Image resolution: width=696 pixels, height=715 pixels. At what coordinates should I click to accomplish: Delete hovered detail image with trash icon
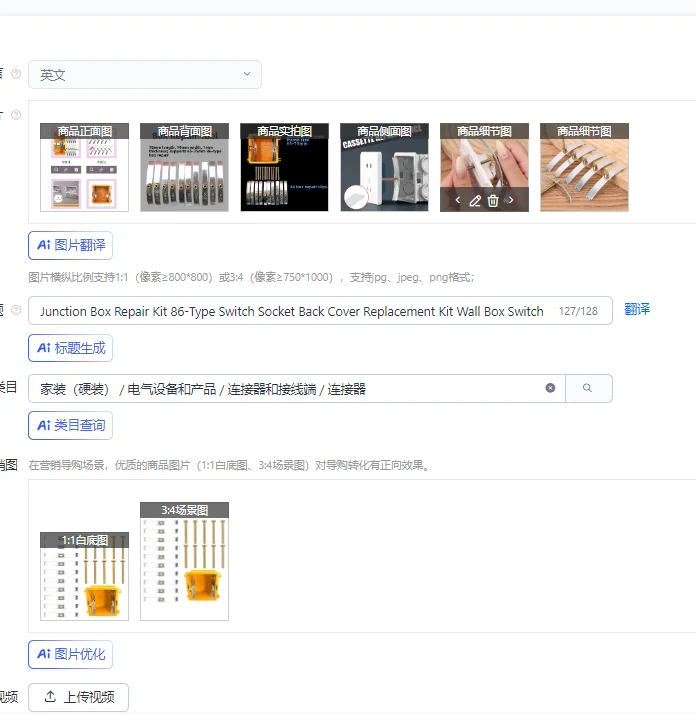click(x=493, y=201)
